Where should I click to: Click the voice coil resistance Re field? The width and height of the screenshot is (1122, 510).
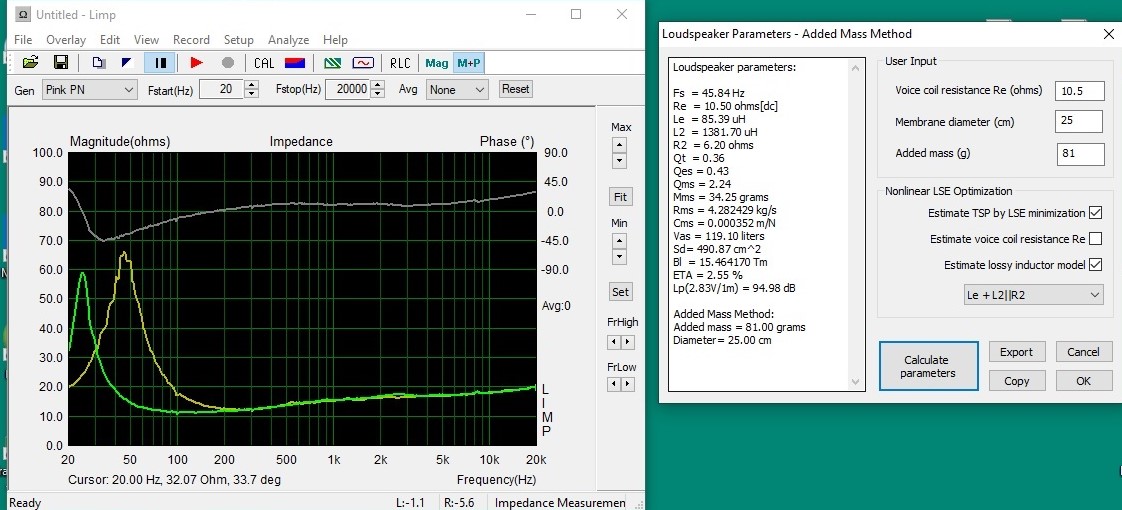tap(1079, 90)
